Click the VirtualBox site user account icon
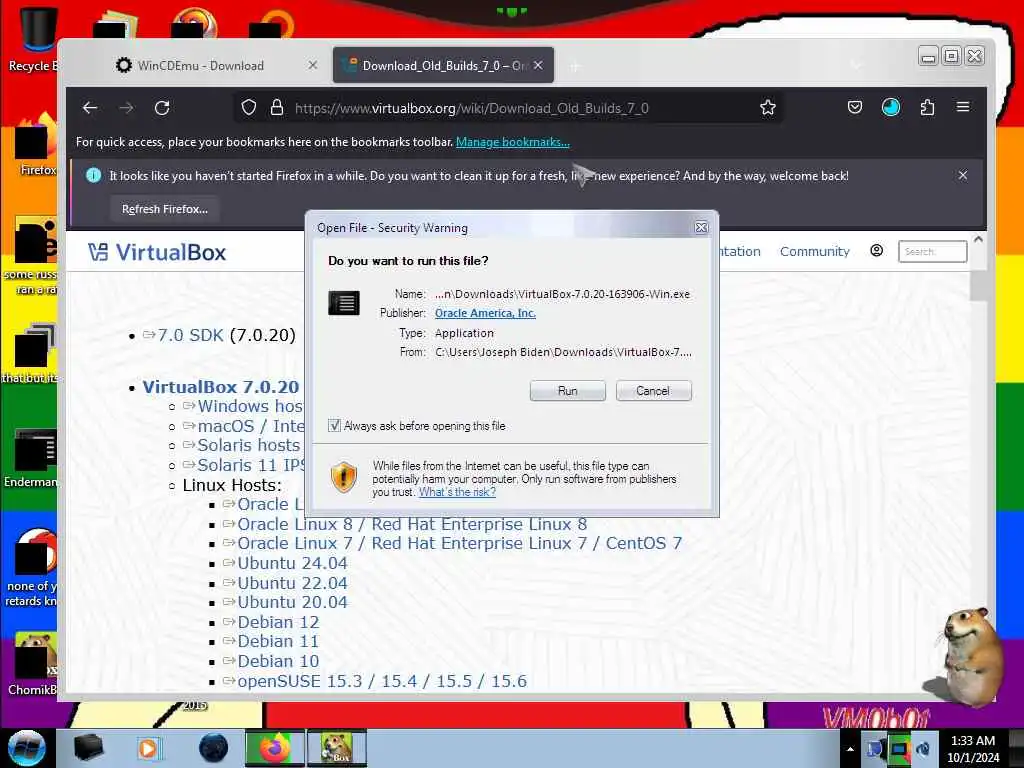The width and height of the screenshot is (1024, 768). [876, 251]
